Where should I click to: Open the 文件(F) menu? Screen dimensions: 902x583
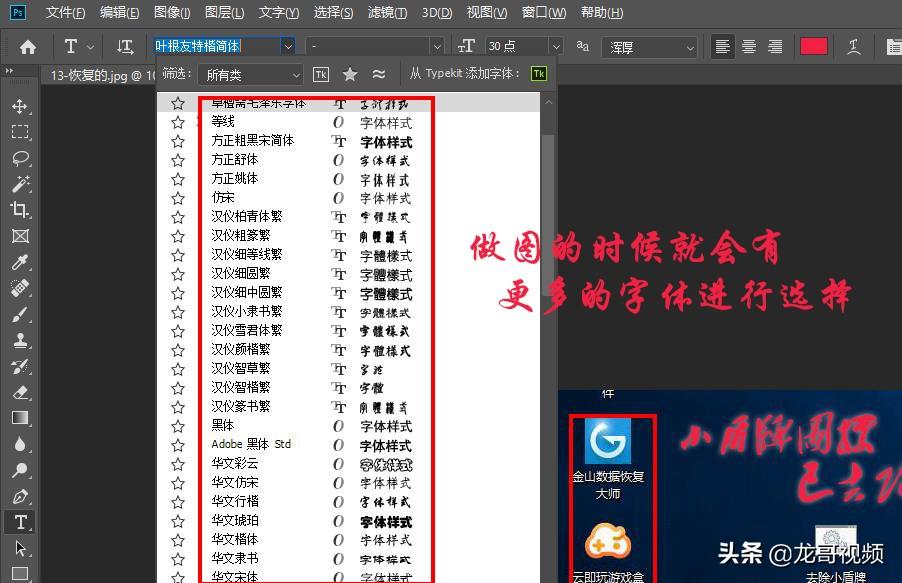[65, 12]
